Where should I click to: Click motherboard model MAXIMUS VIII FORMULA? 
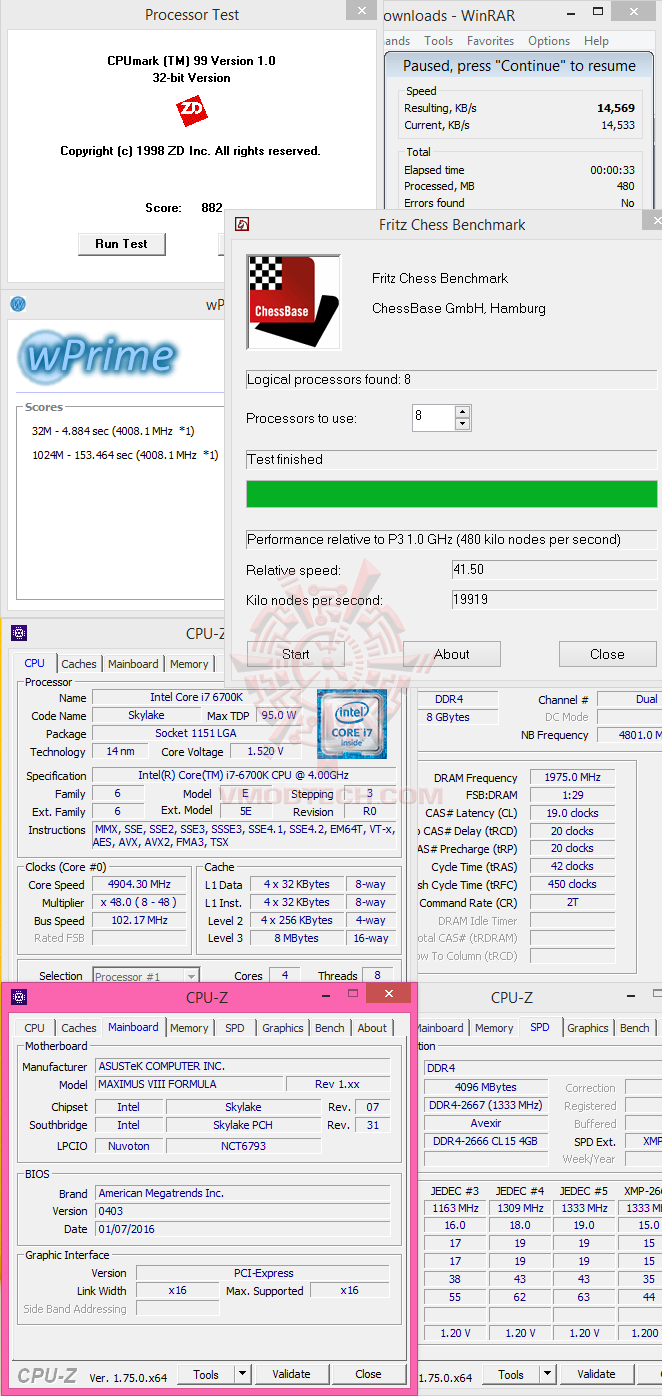point(189,1084)
